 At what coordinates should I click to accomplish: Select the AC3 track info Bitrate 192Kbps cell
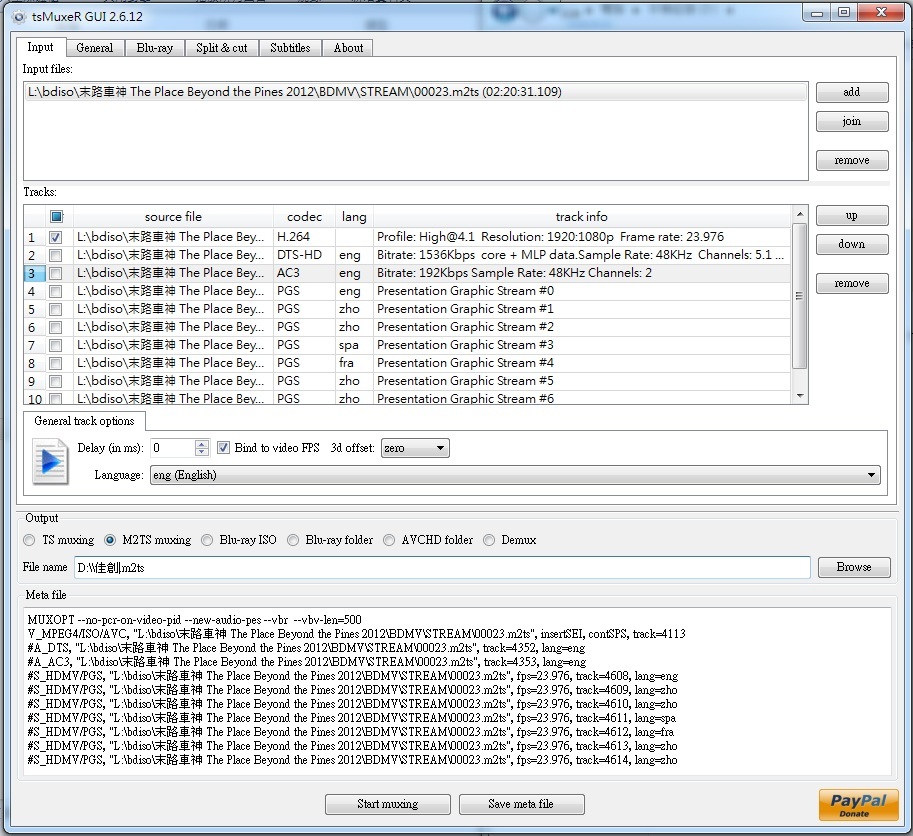[x=582, y=273]
